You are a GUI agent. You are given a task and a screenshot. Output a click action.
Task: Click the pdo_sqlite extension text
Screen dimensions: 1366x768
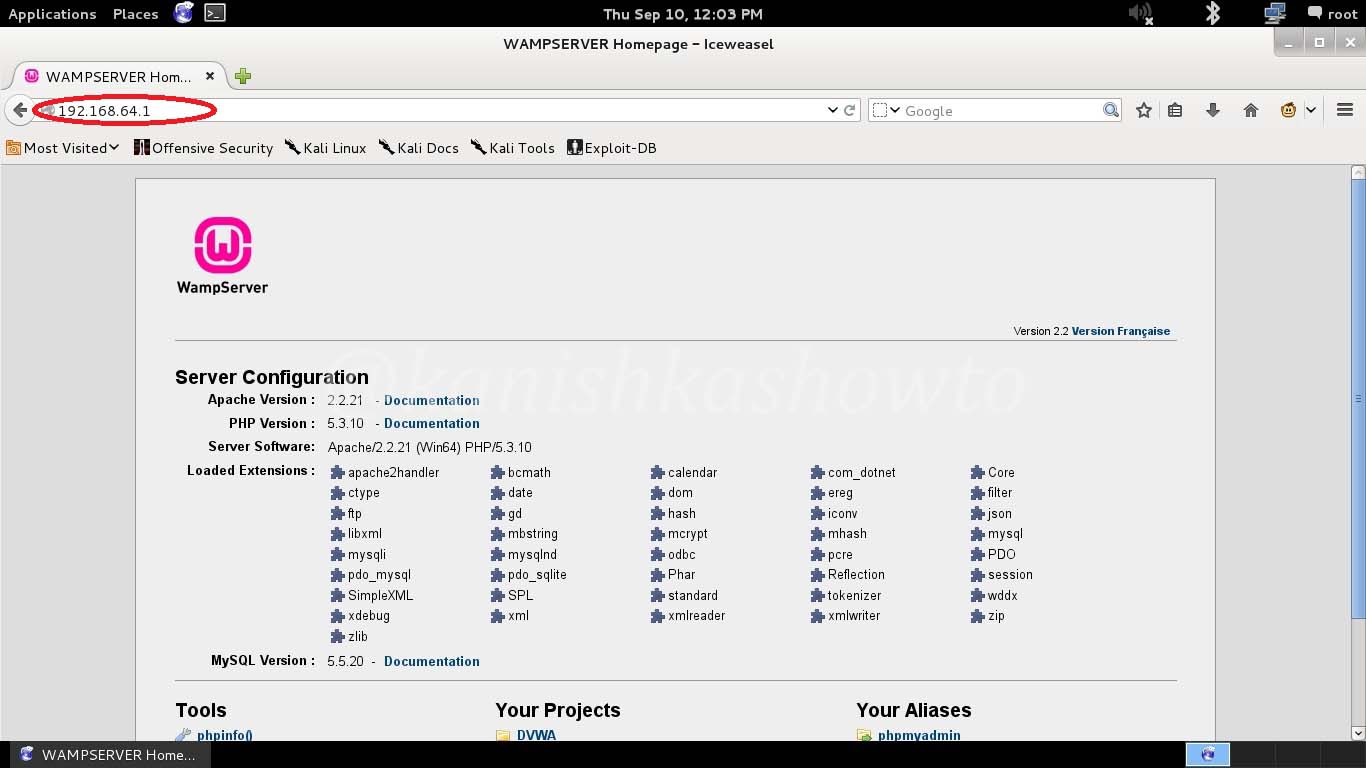[x=537, y=575]
